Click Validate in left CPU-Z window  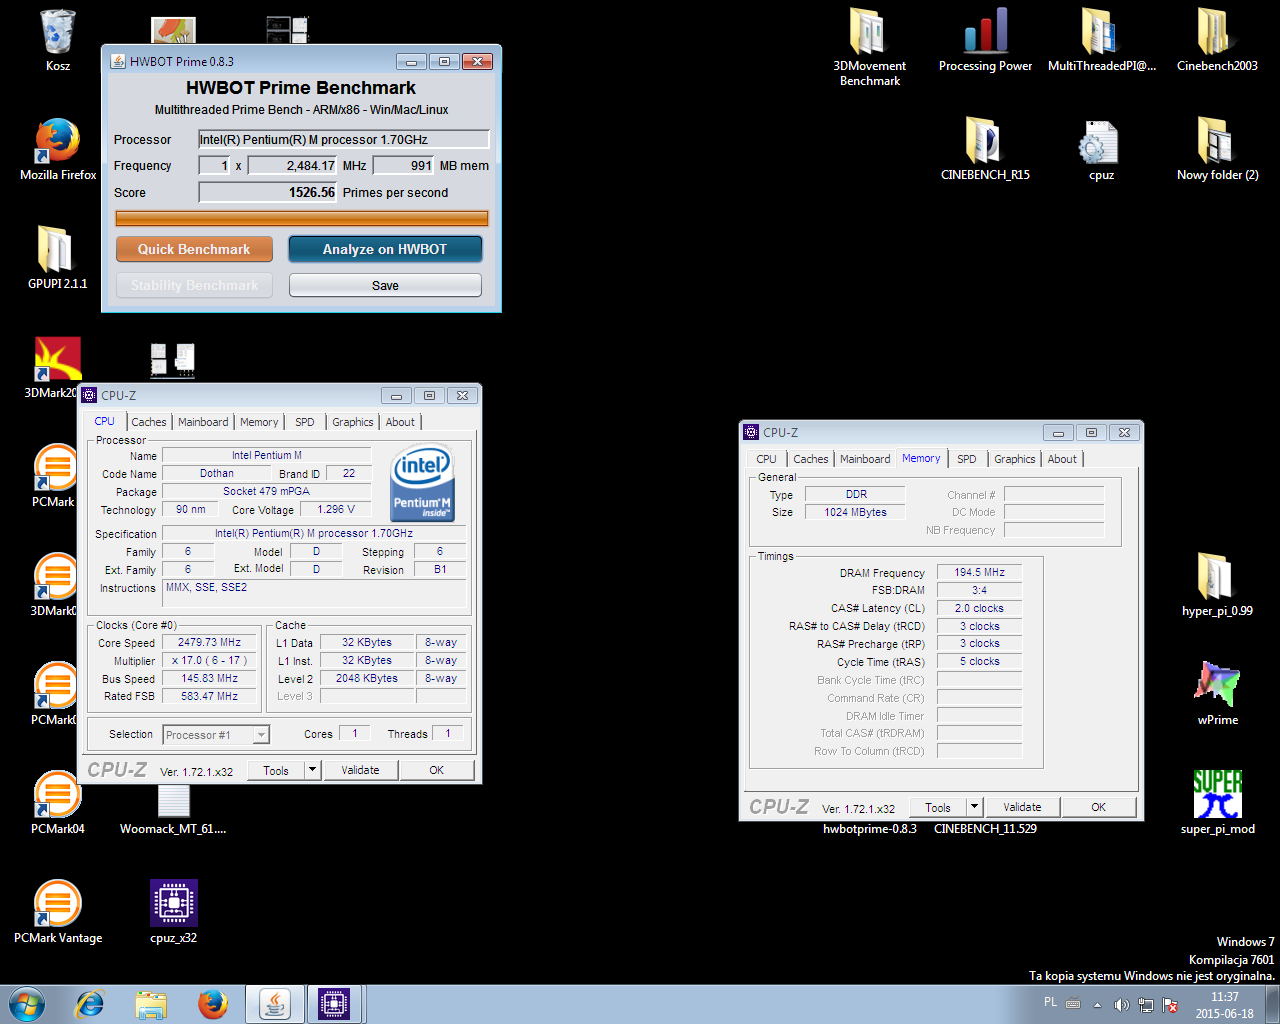pyautogui.click(x=360, y=770)
